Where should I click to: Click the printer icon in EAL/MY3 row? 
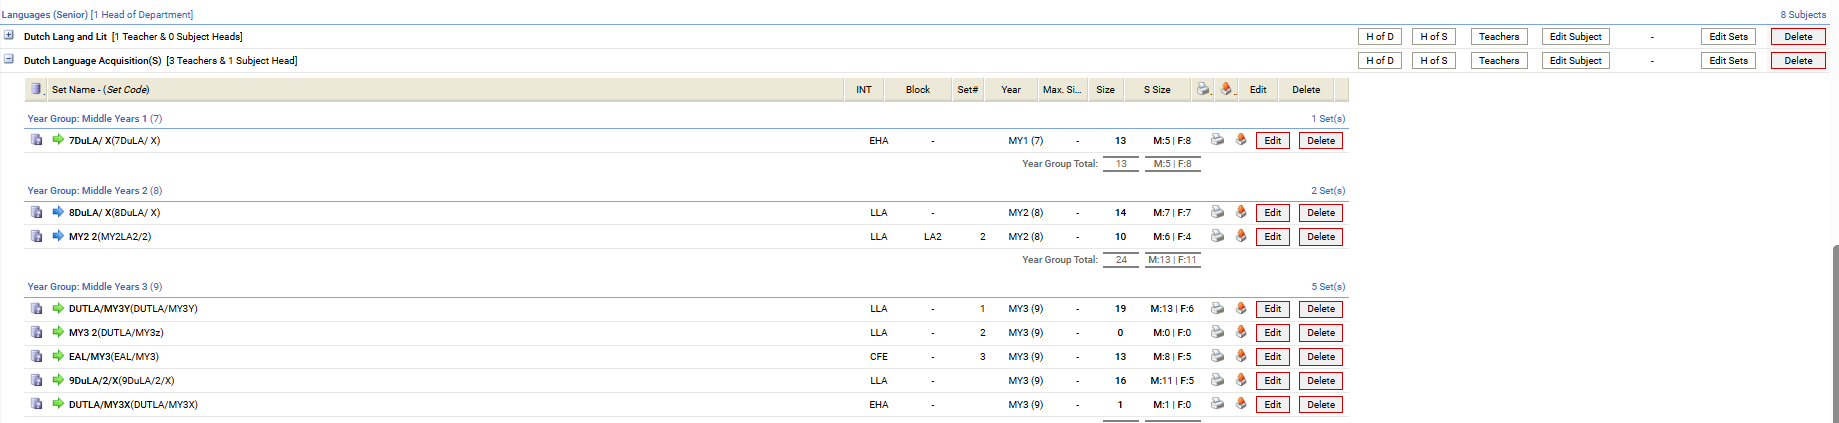point(1217,356)
